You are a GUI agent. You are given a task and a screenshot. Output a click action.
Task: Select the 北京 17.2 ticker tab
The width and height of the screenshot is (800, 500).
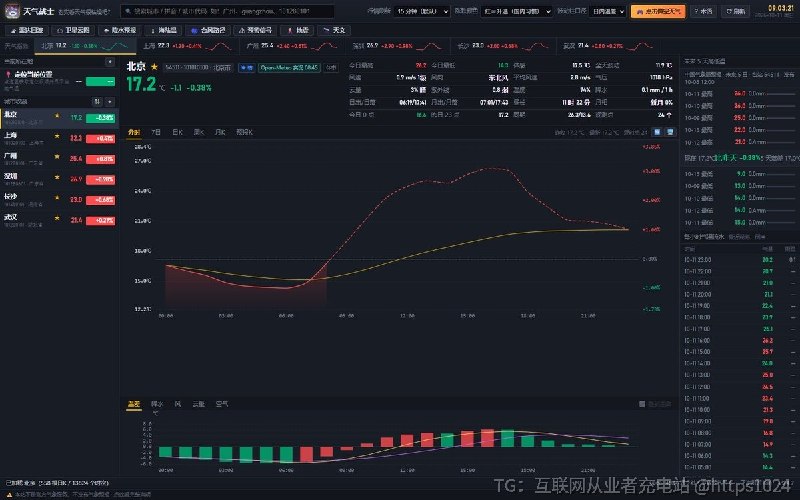pyautogui.click(x=85, y=46)
